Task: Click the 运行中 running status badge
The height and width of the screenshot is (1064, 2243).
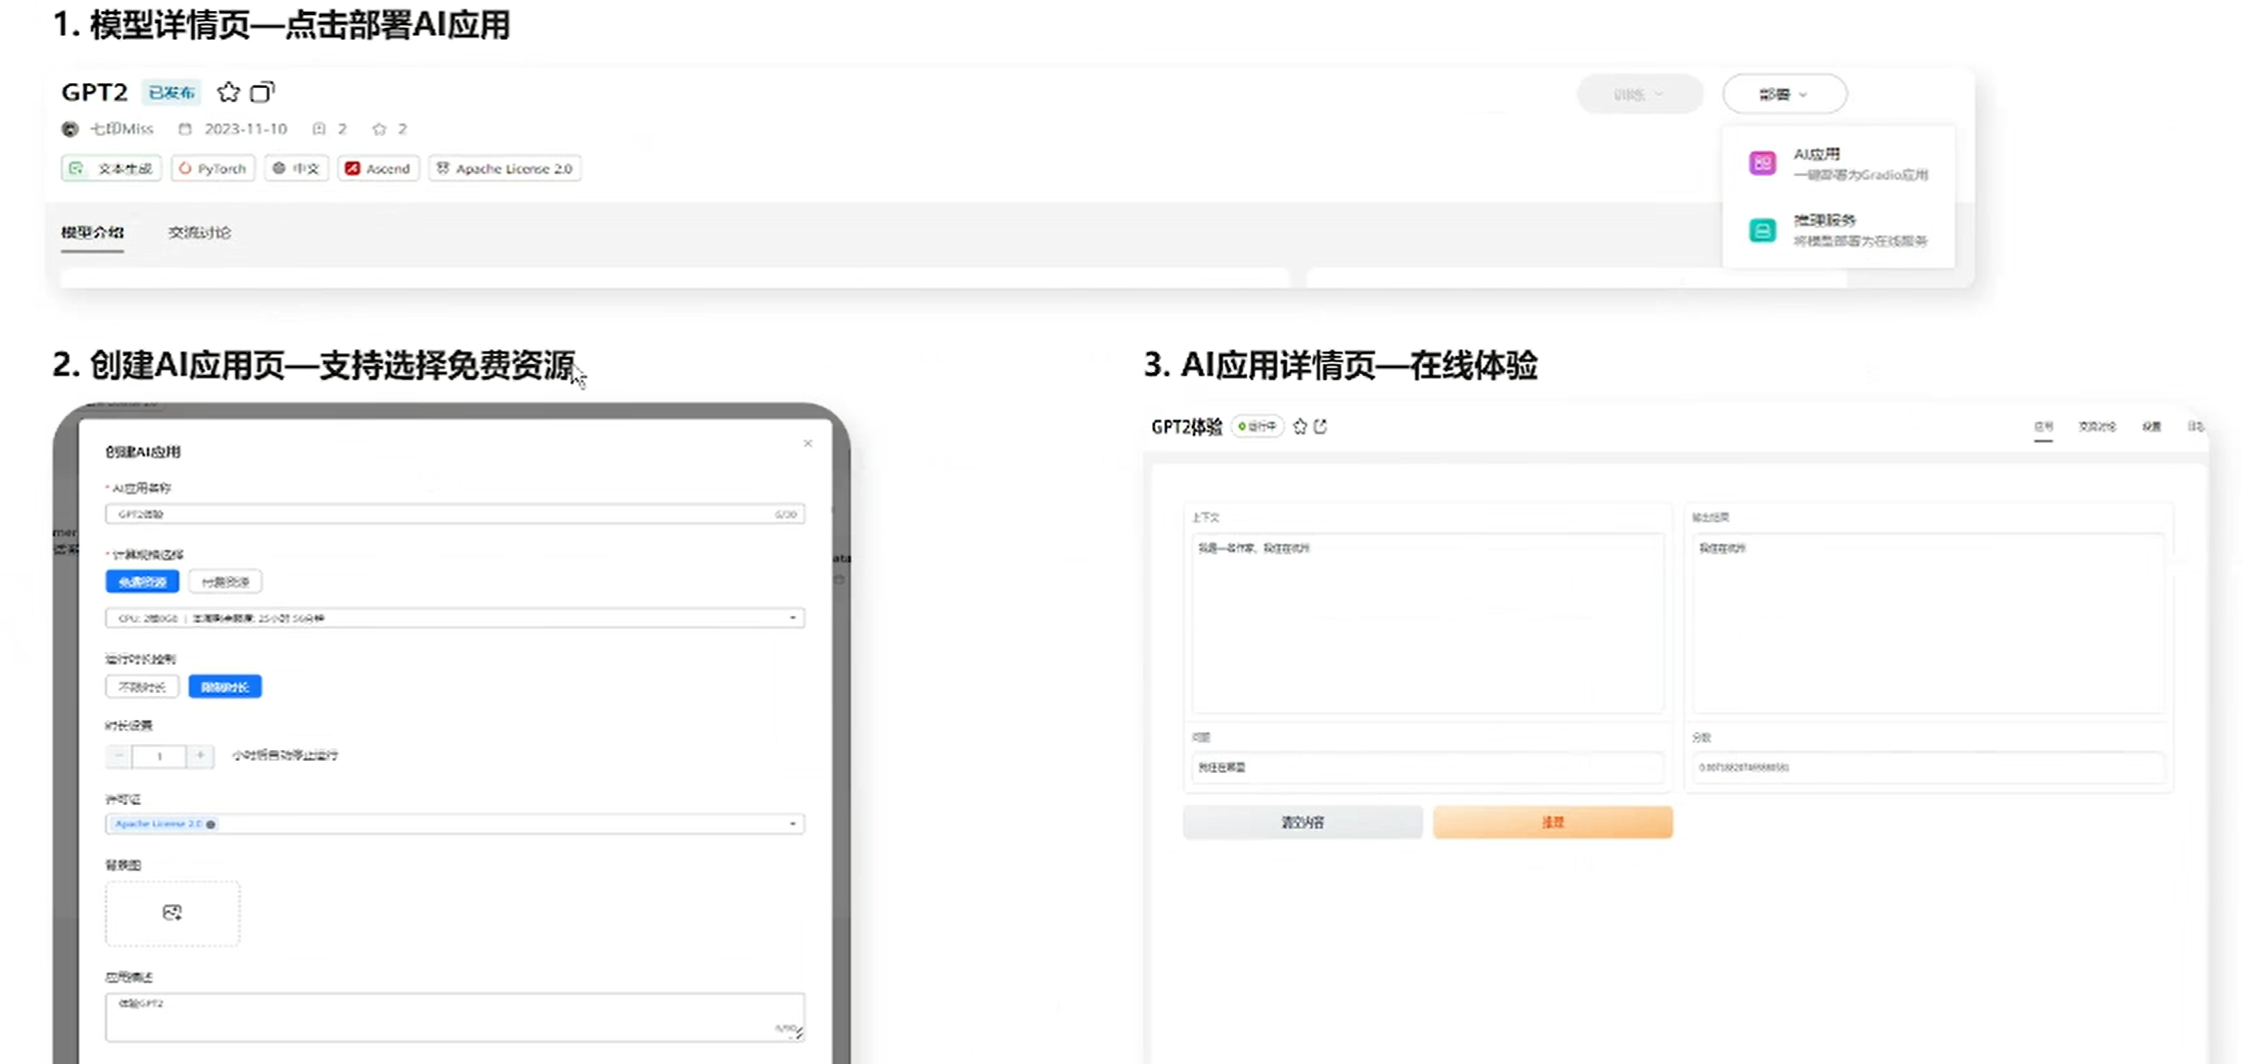Action: click(x=1257, y=427)
